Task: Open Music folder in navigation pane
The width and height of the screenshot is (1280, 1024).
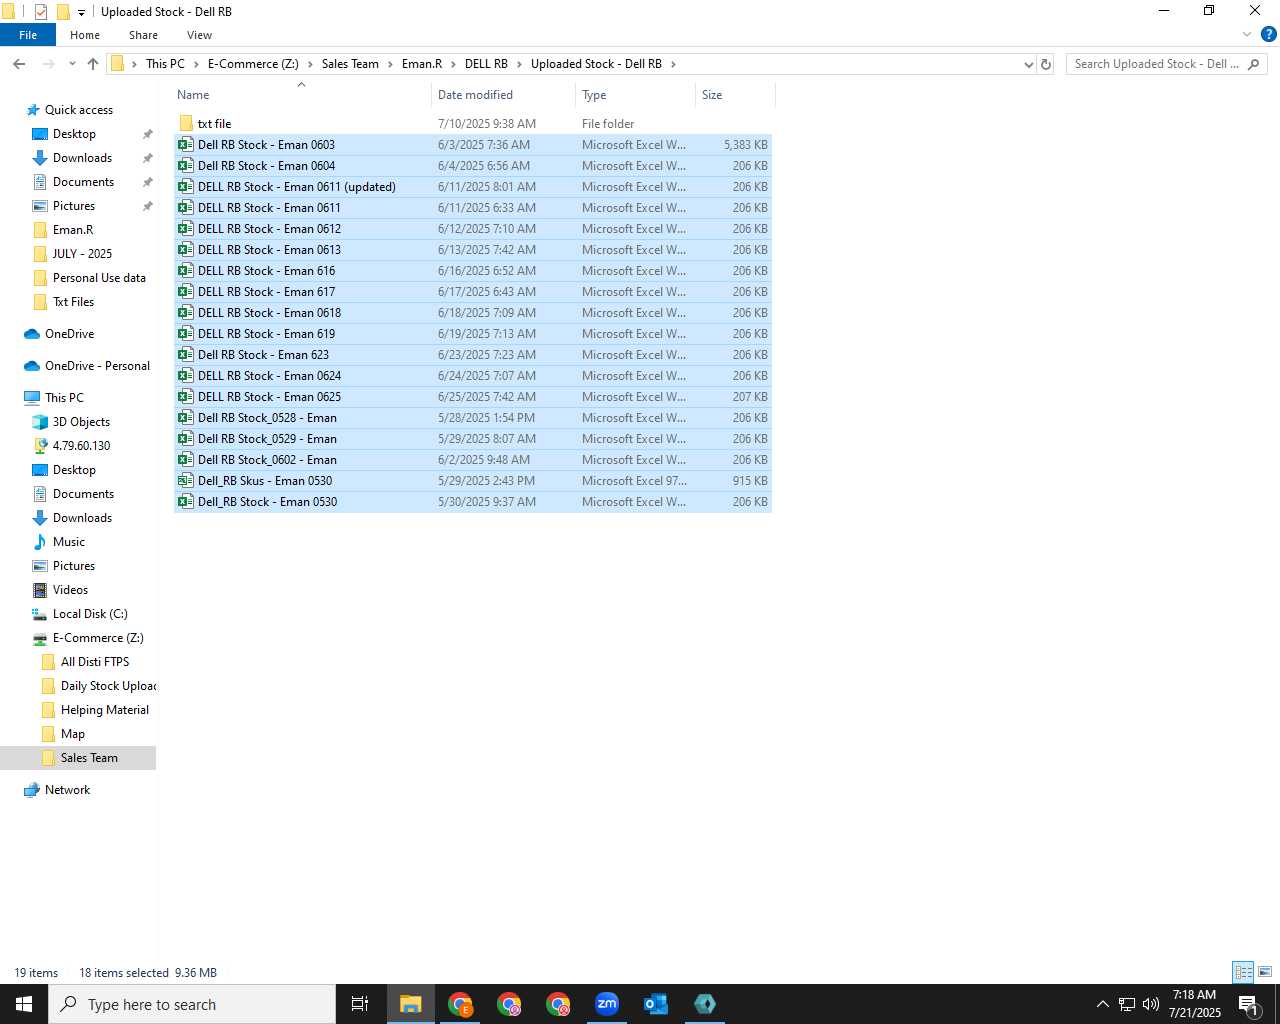Action: [69, 542]
